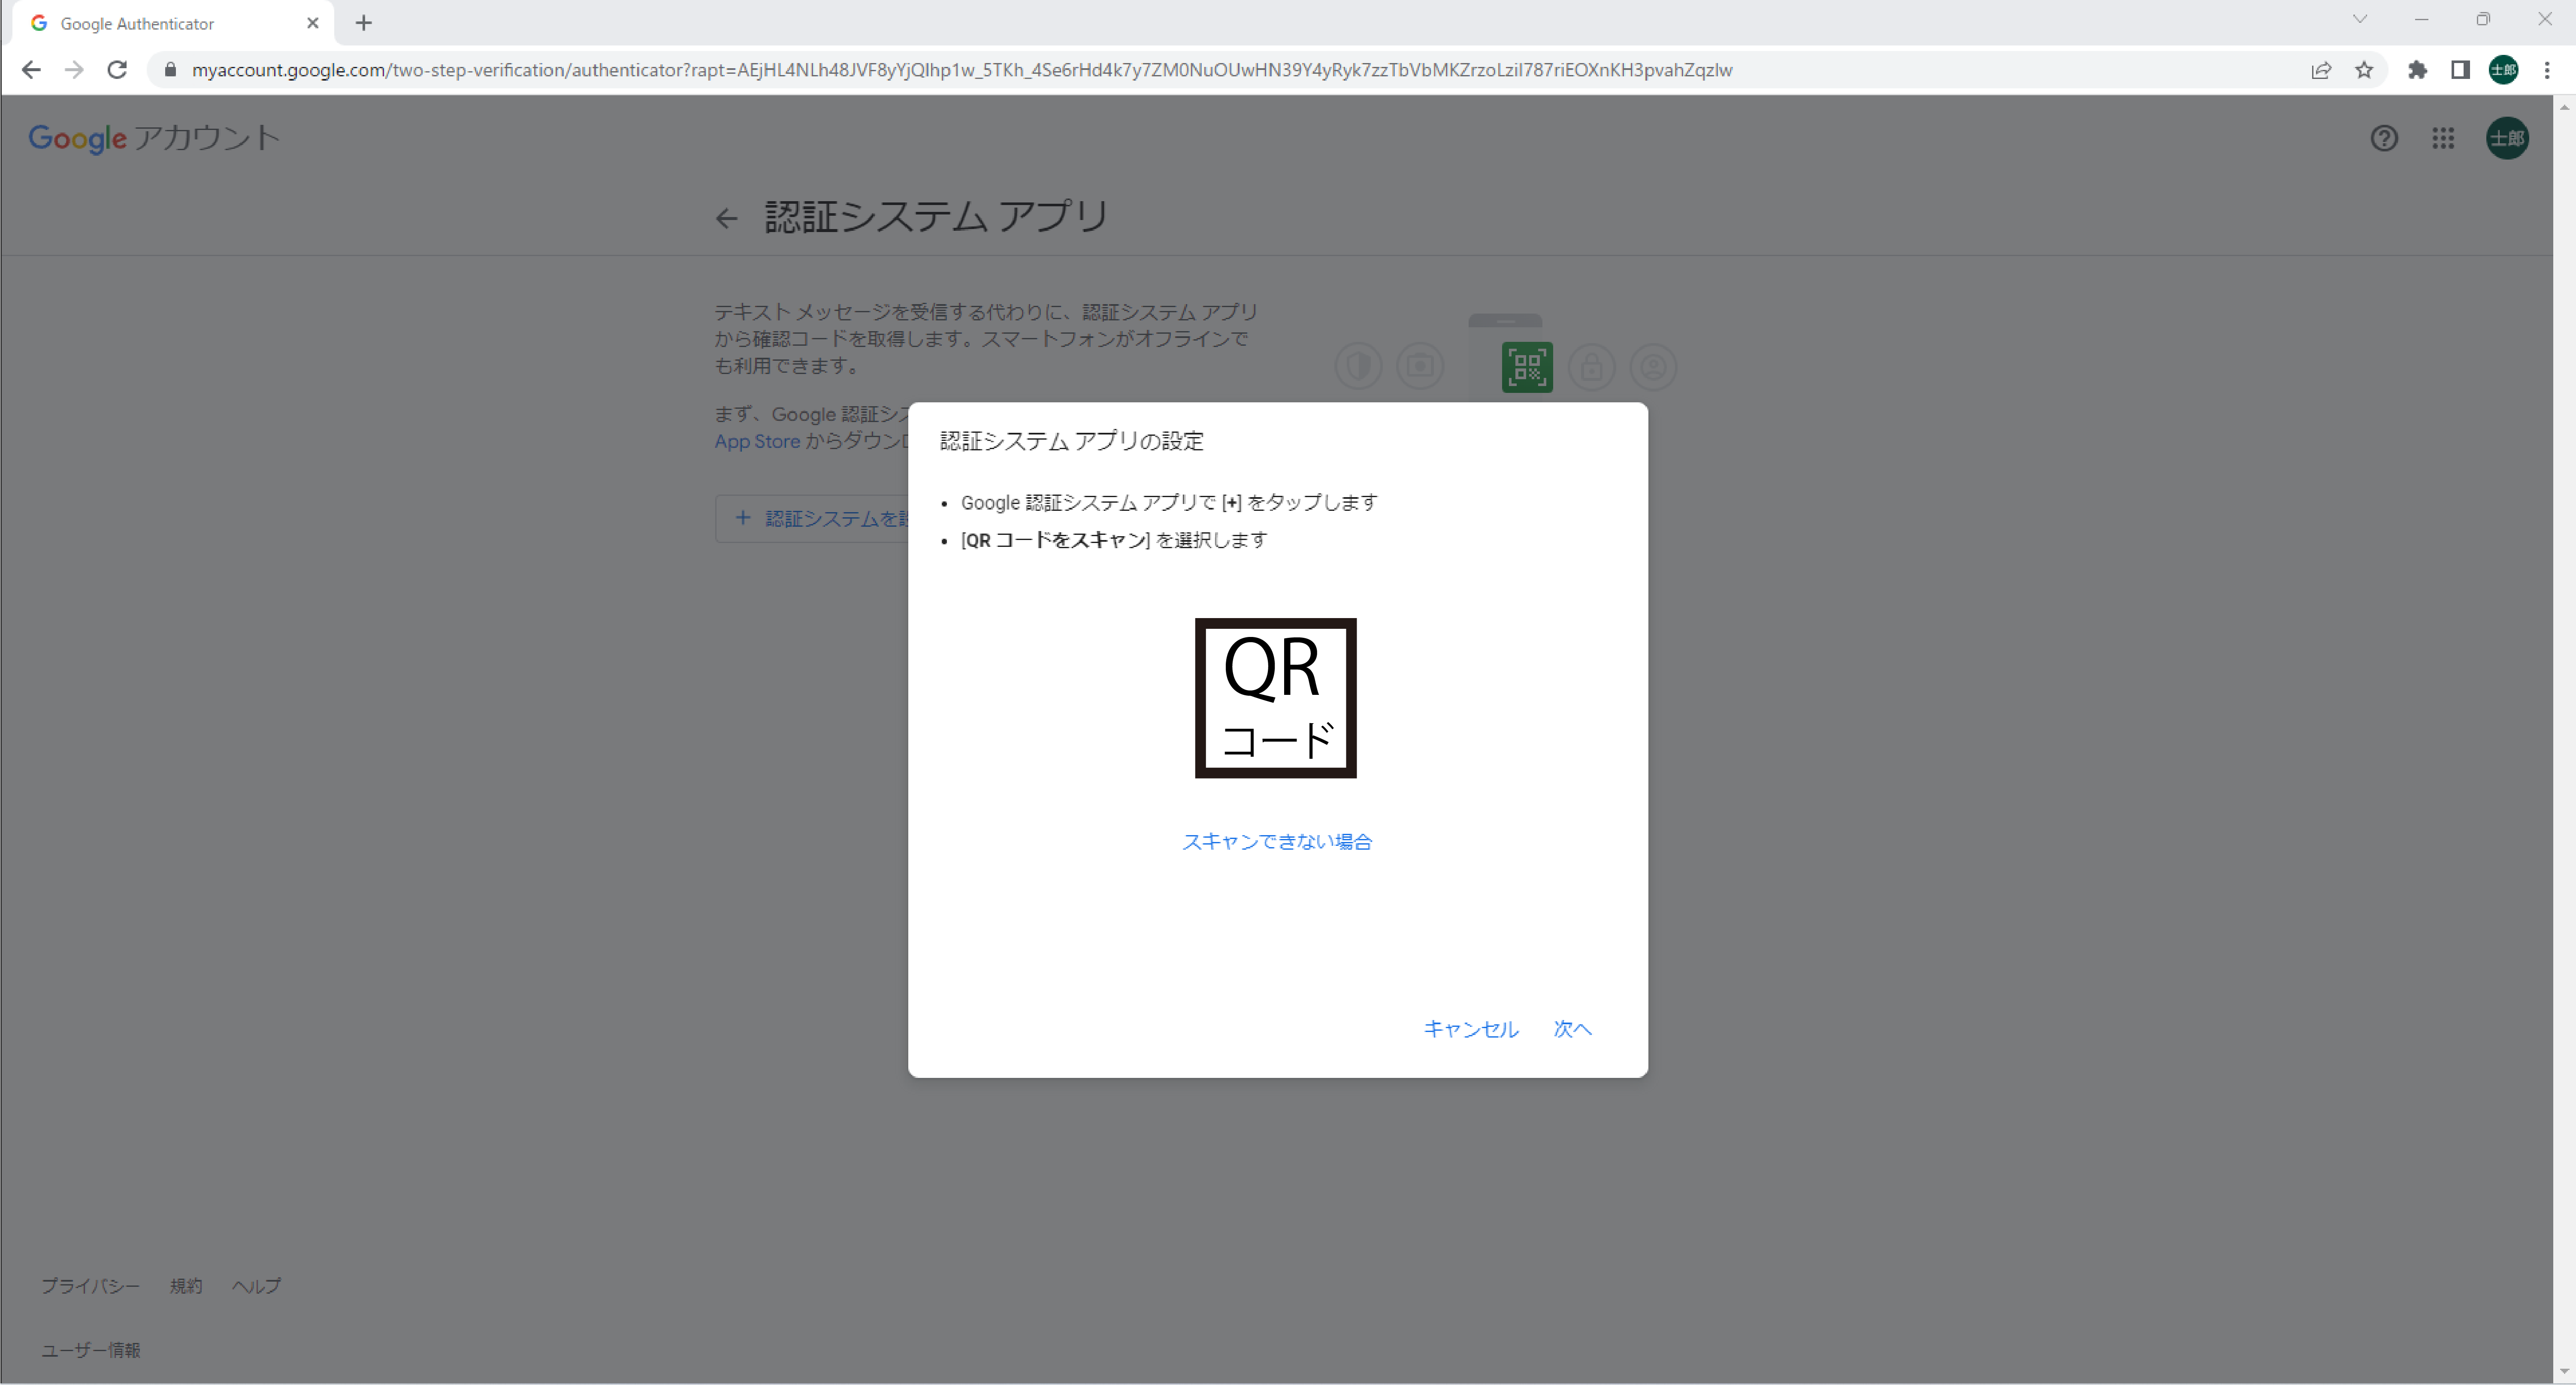
Task: Click the App Store link
Action: (757, 441)
